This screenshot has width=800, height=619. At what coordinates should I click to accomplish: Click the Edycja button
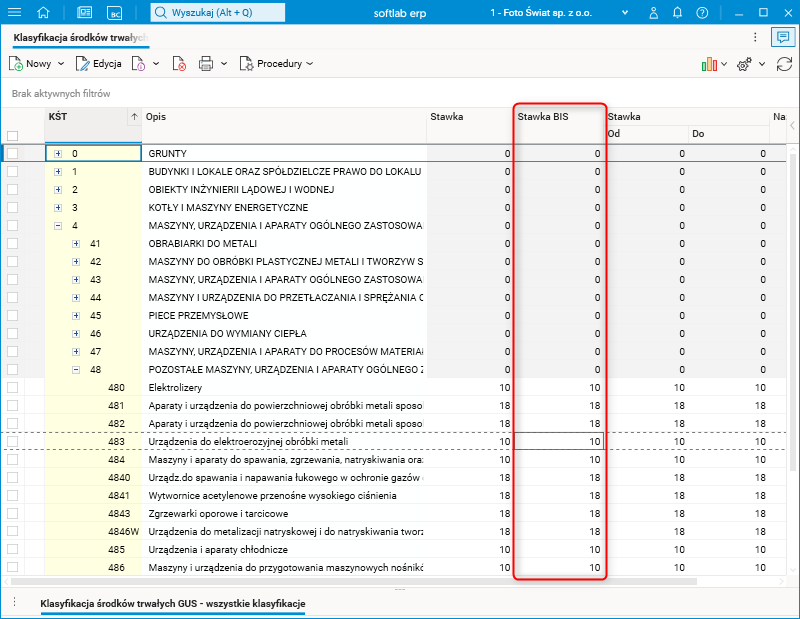coord(98,64)
